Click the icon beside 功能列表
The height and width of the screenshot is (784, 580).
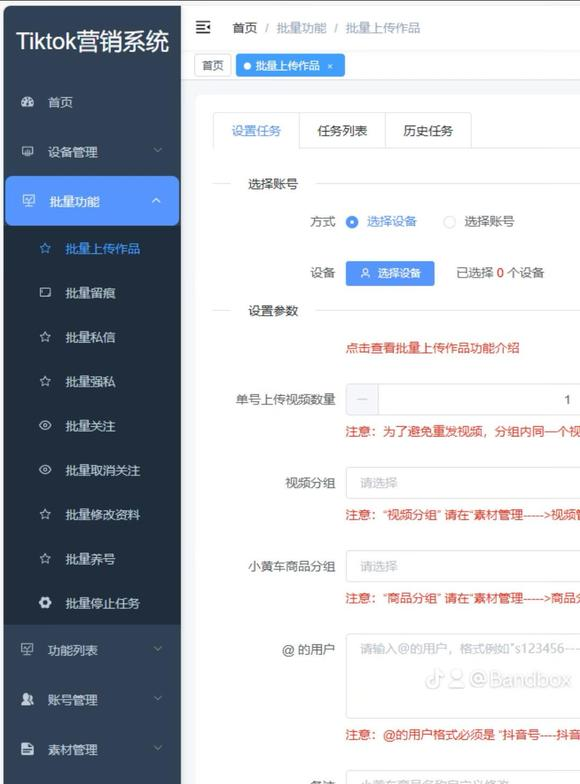click(x=27, y=650)
